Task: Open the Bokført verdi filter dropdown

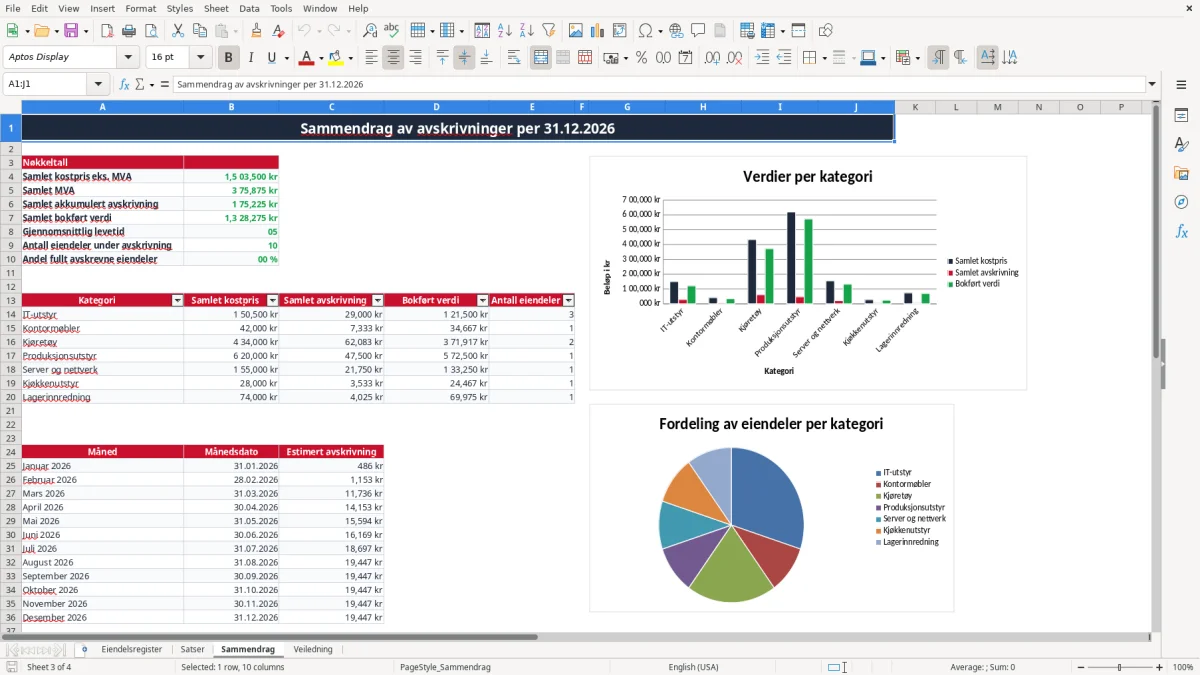Action: click(x=482, y=300)
